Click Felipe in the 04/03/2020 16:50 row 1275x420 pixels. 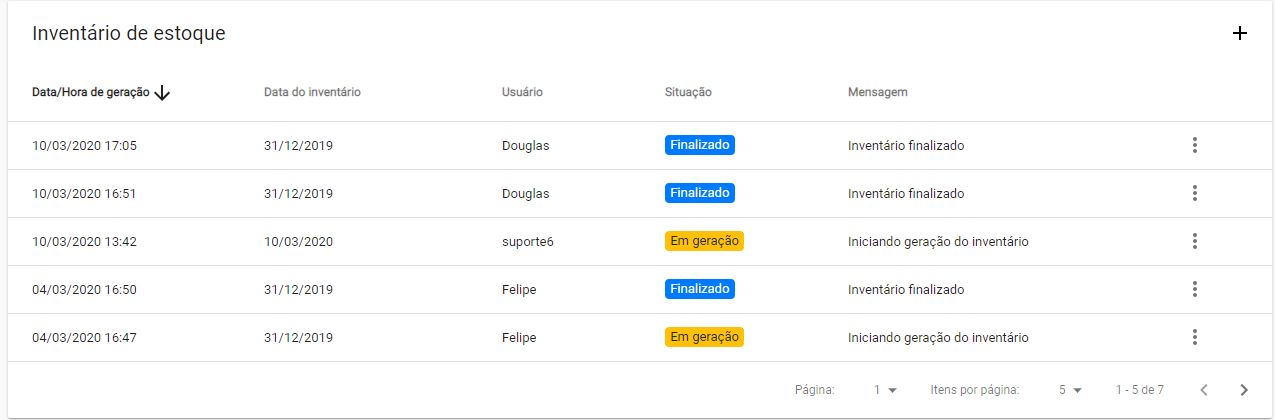519,289
